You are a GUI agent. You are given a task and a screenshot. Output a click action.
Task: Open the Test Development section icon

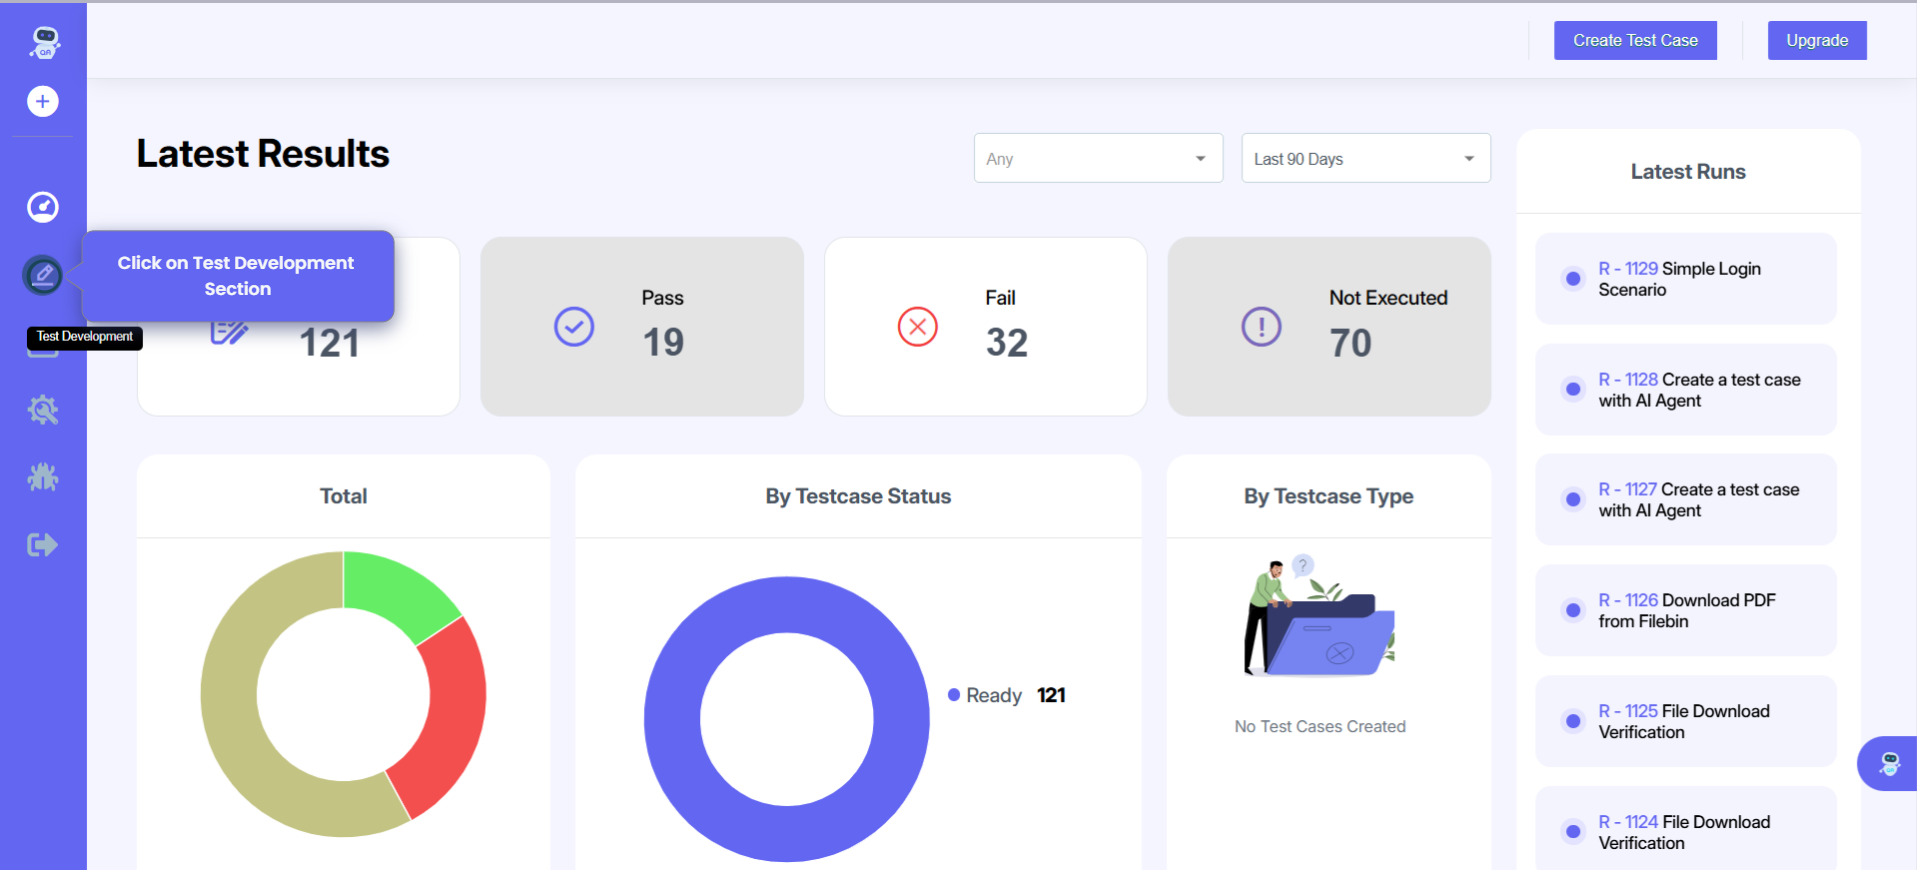point(43,275)
